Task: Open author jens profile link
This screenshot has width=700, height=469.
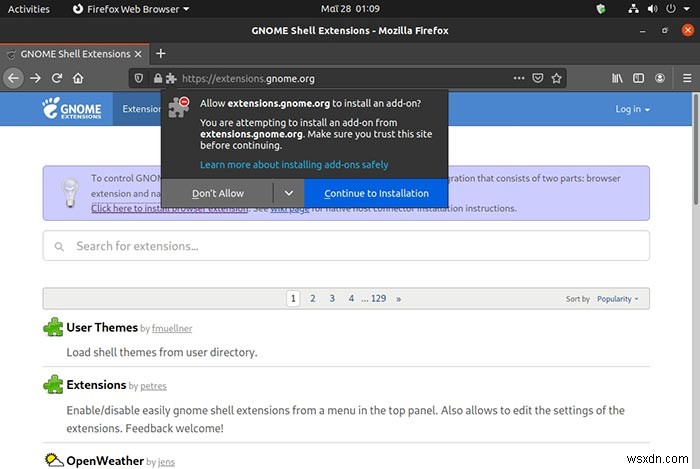Action: 166,462
